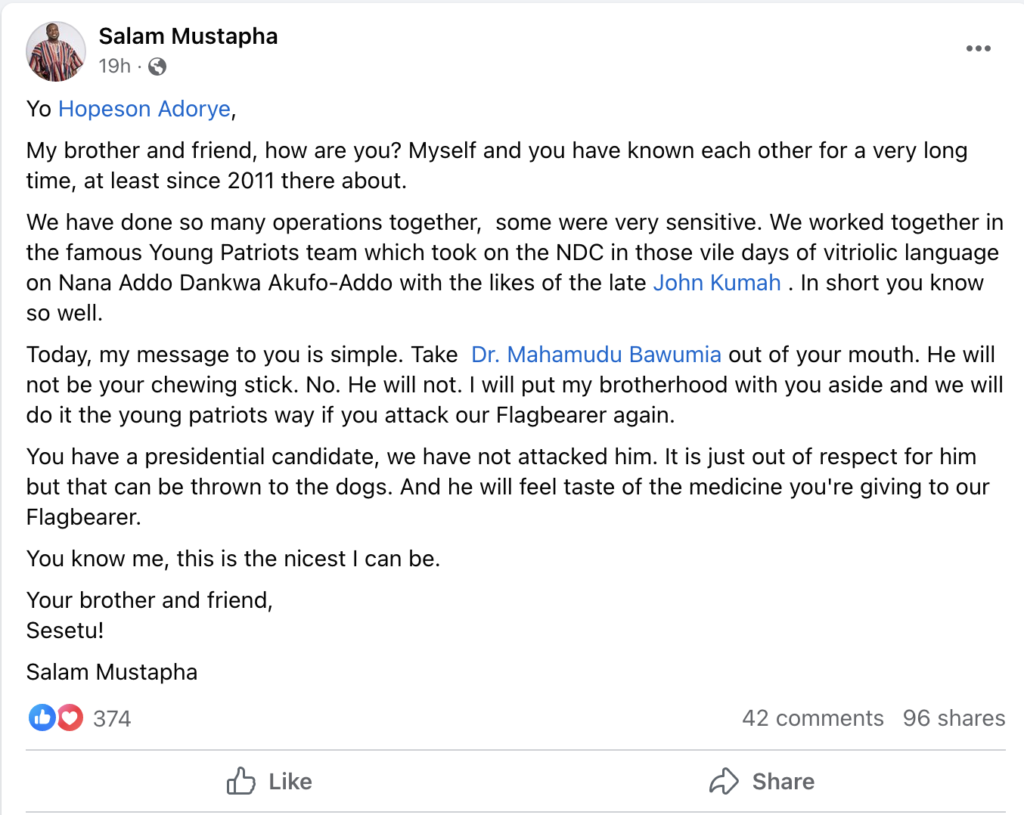
Task: Open the author name link in the header
Action: (x=188, y=37)
